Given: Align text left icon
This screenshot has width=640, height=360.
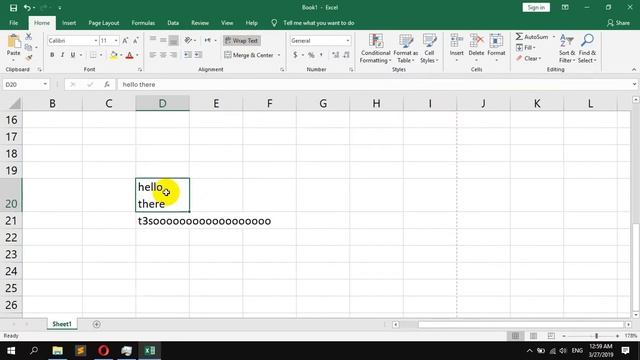Looking at the screenshot, I should (153, 55).
